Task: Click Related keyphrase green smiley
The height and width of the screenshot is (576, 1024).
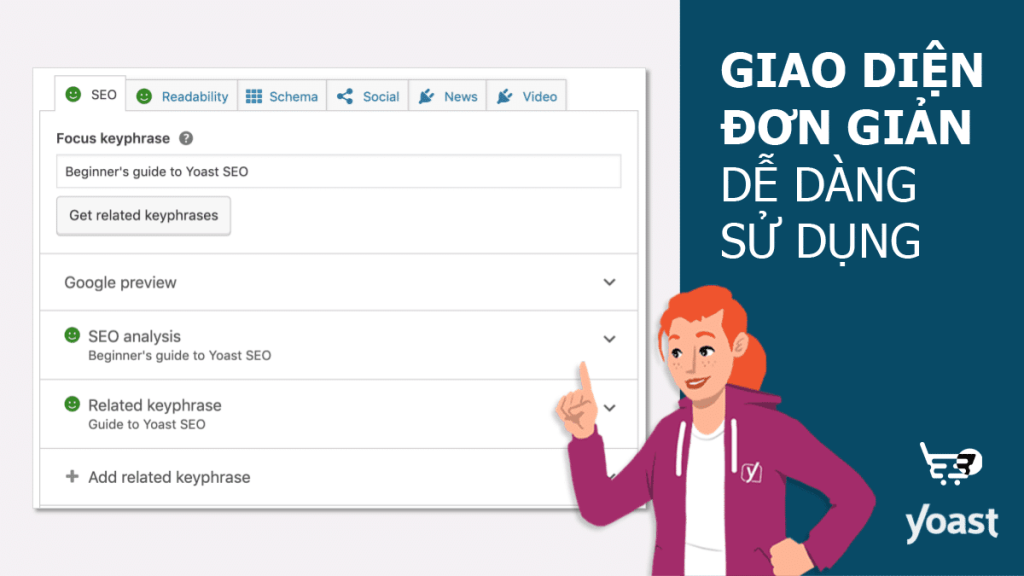Action: coord(72,404)
